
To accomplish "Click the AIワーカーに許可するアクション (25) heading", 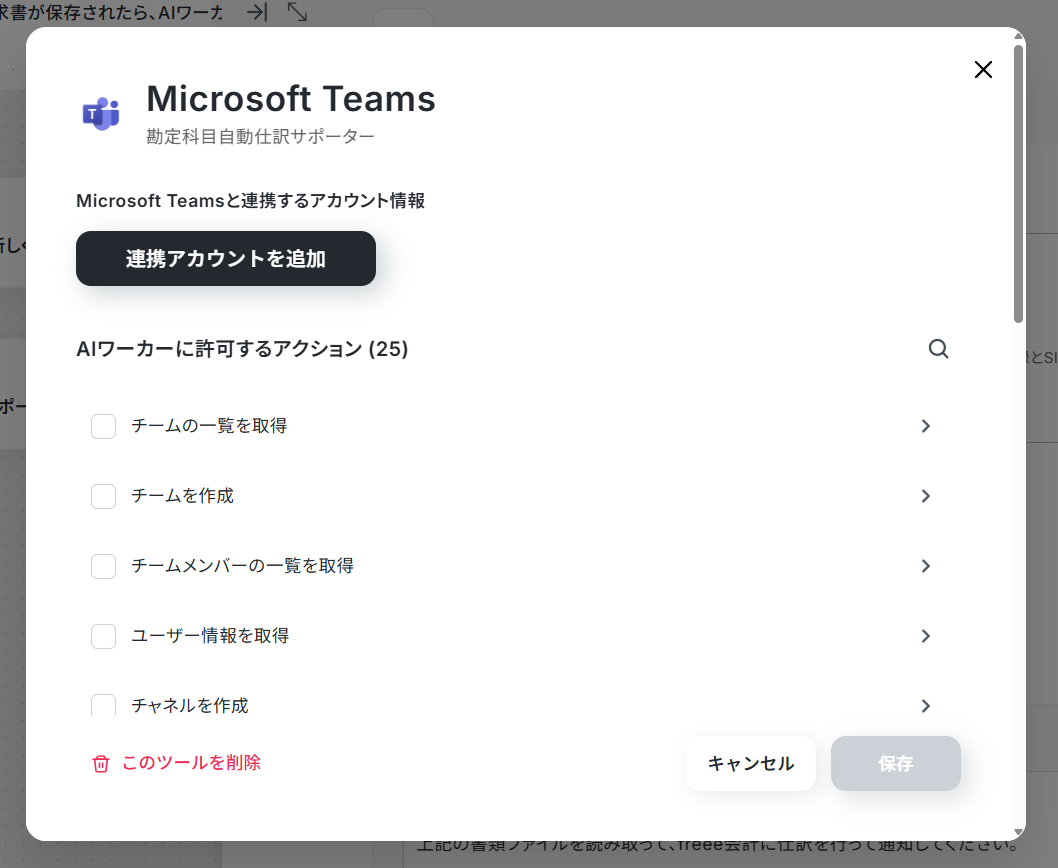I will pos(242,349).
